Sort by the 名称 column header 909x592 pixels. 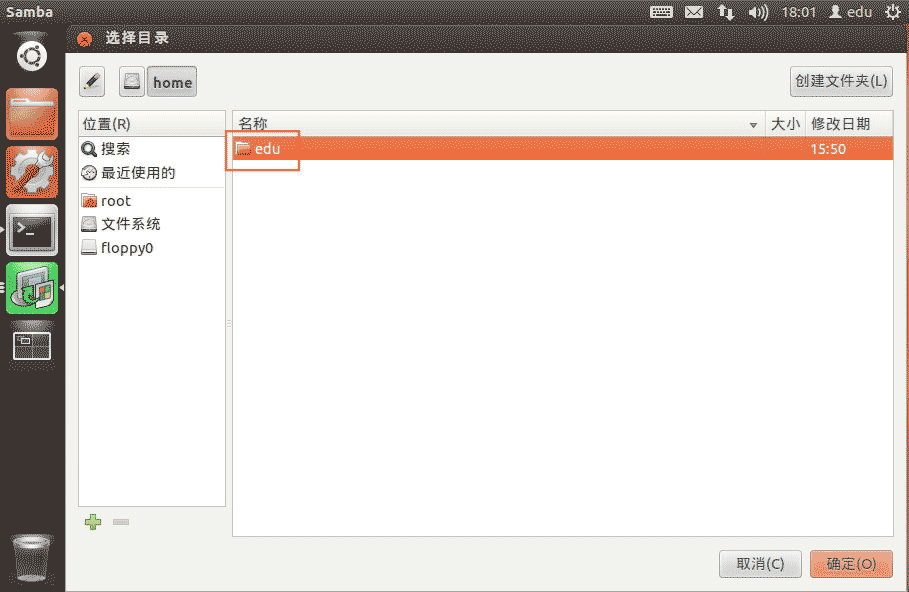coord(495,124)
